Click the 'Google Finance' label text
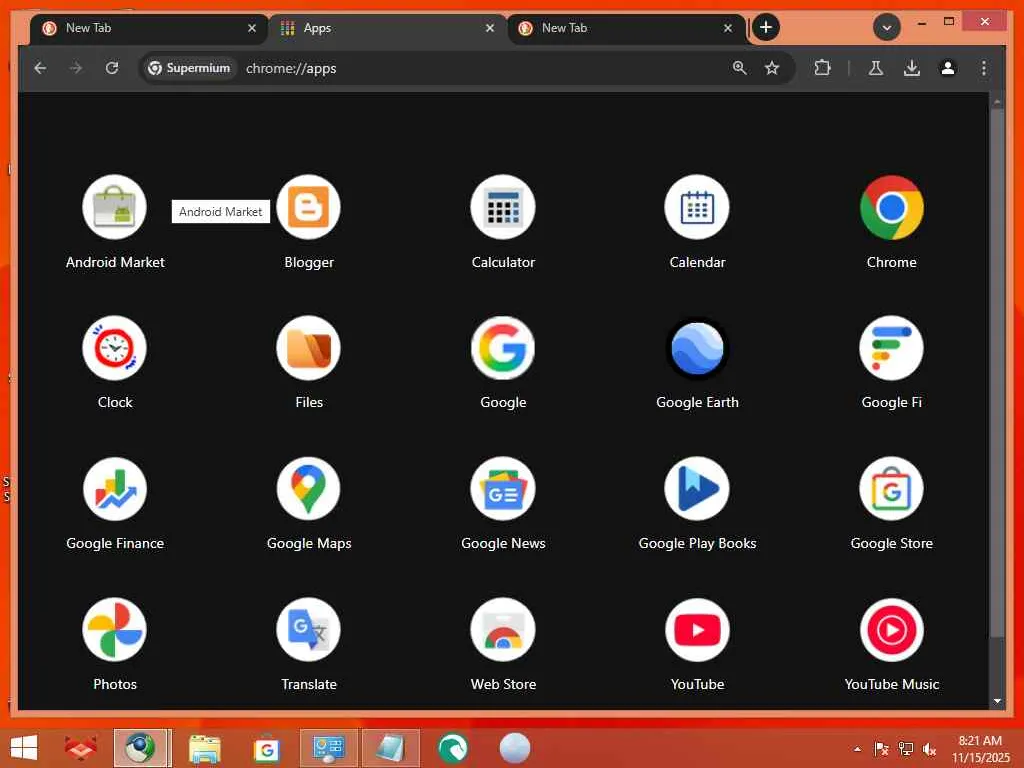1024x768 pixels. 115,543
